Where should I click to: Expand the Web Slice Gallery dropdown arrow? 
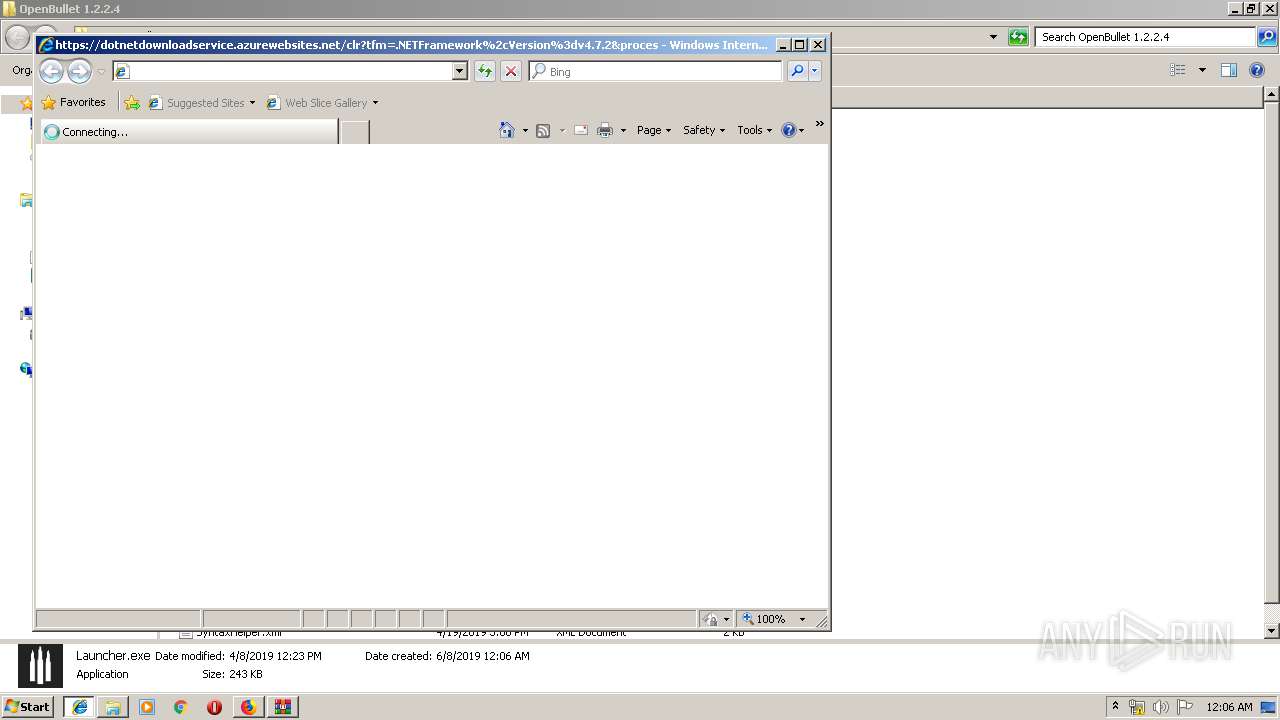pyautogui.click(x=375, y=102)
